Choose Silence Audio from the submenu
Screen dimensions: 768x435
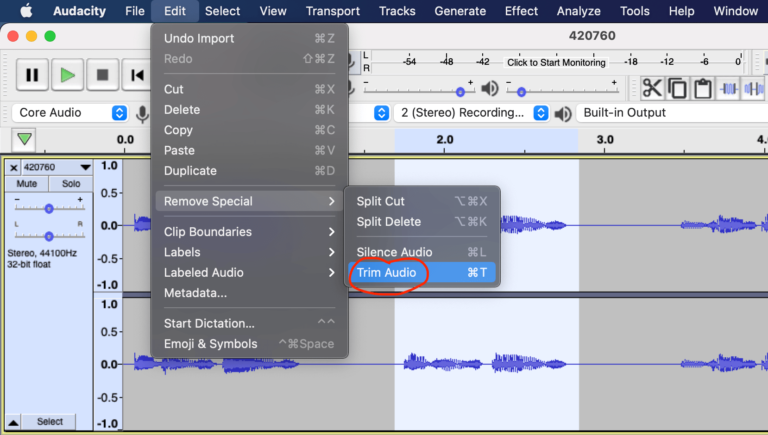click(x=422, y=252)
